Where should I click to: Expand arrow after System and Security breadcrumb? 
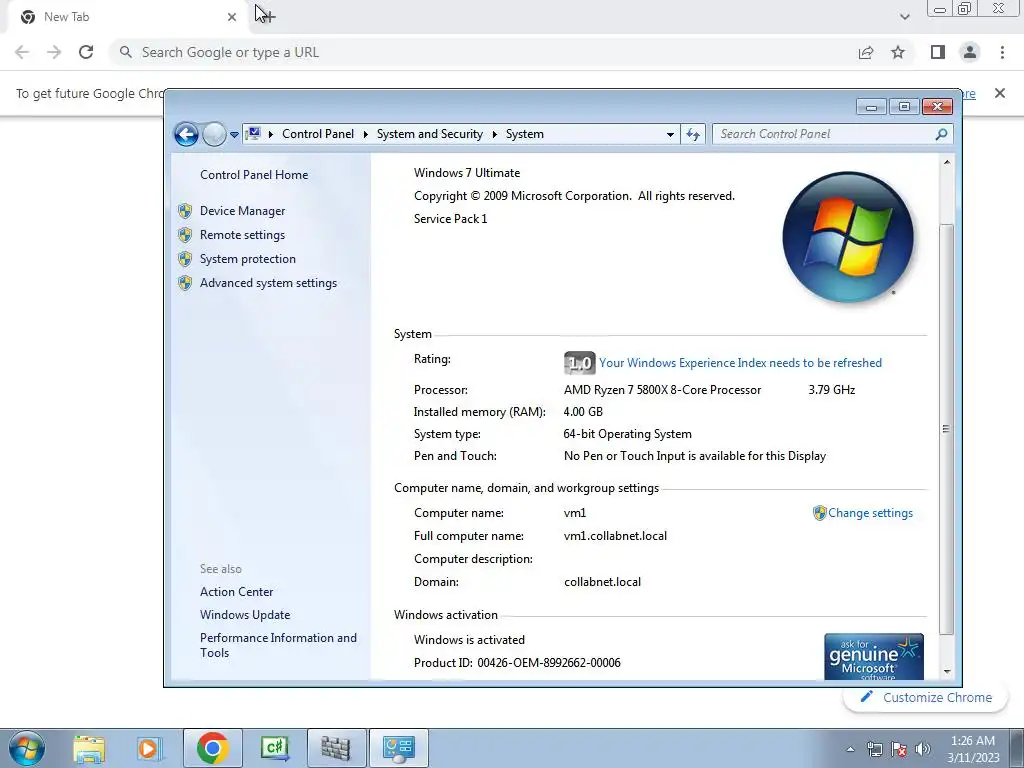click(x=494, y=135)
